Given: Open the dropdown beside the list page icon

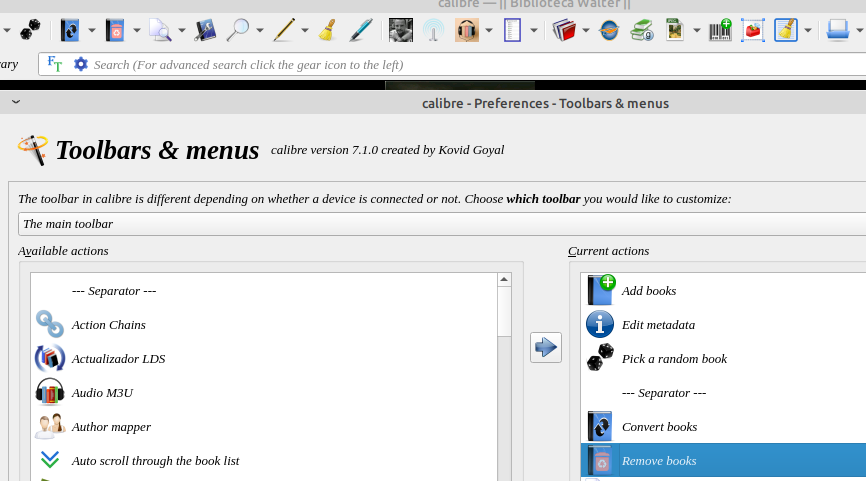Looking at the screenshot, I should 534,30.
